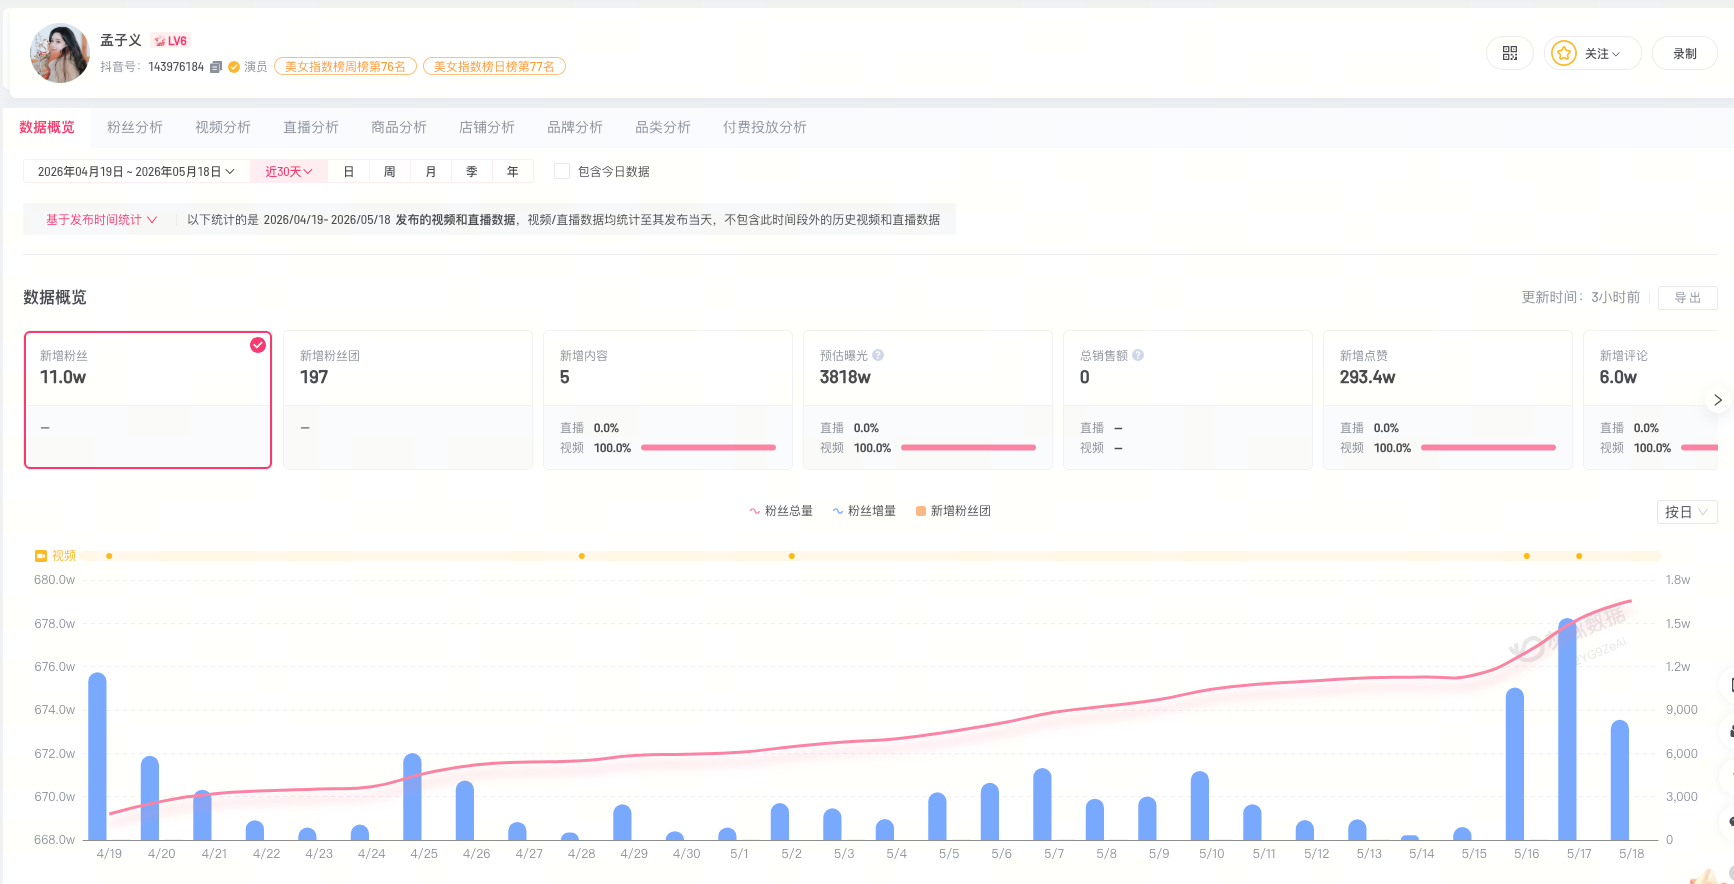
Task: Switch to 数据概览 tab
Action: (x=47, y=127)
